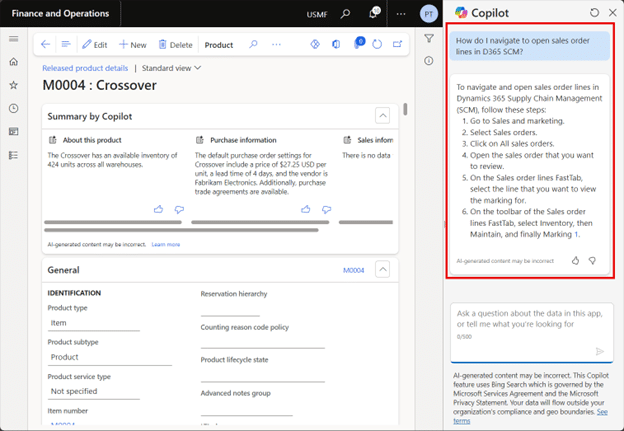Thumbs down Purchase information summary

tap(326, 209)
